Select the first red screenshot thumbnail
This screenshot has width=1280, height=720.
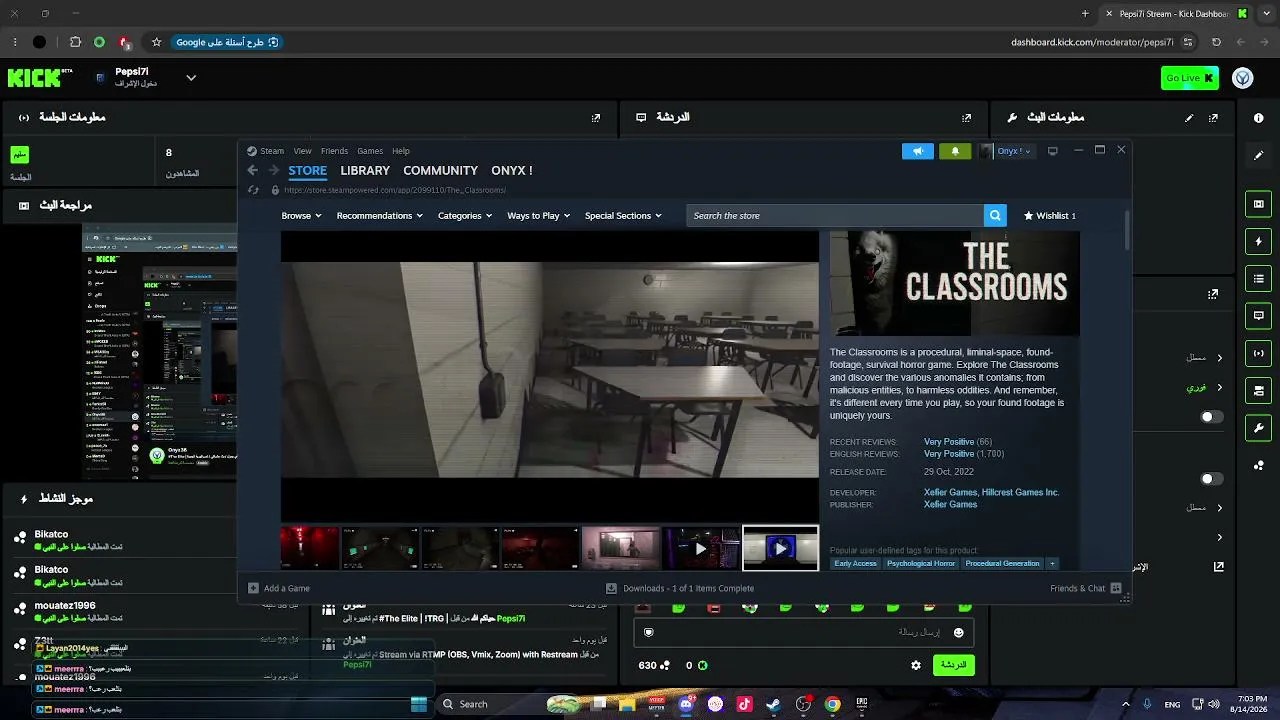pyautogui.click(x=310, y=548)
